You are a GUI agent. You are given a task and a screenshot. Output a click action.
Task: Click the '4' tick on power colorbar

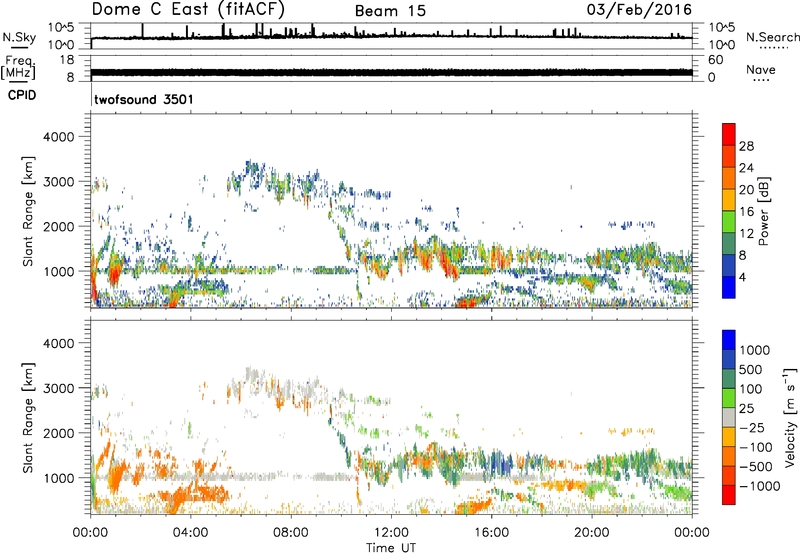pyautogui.click(x=742, y=277)
